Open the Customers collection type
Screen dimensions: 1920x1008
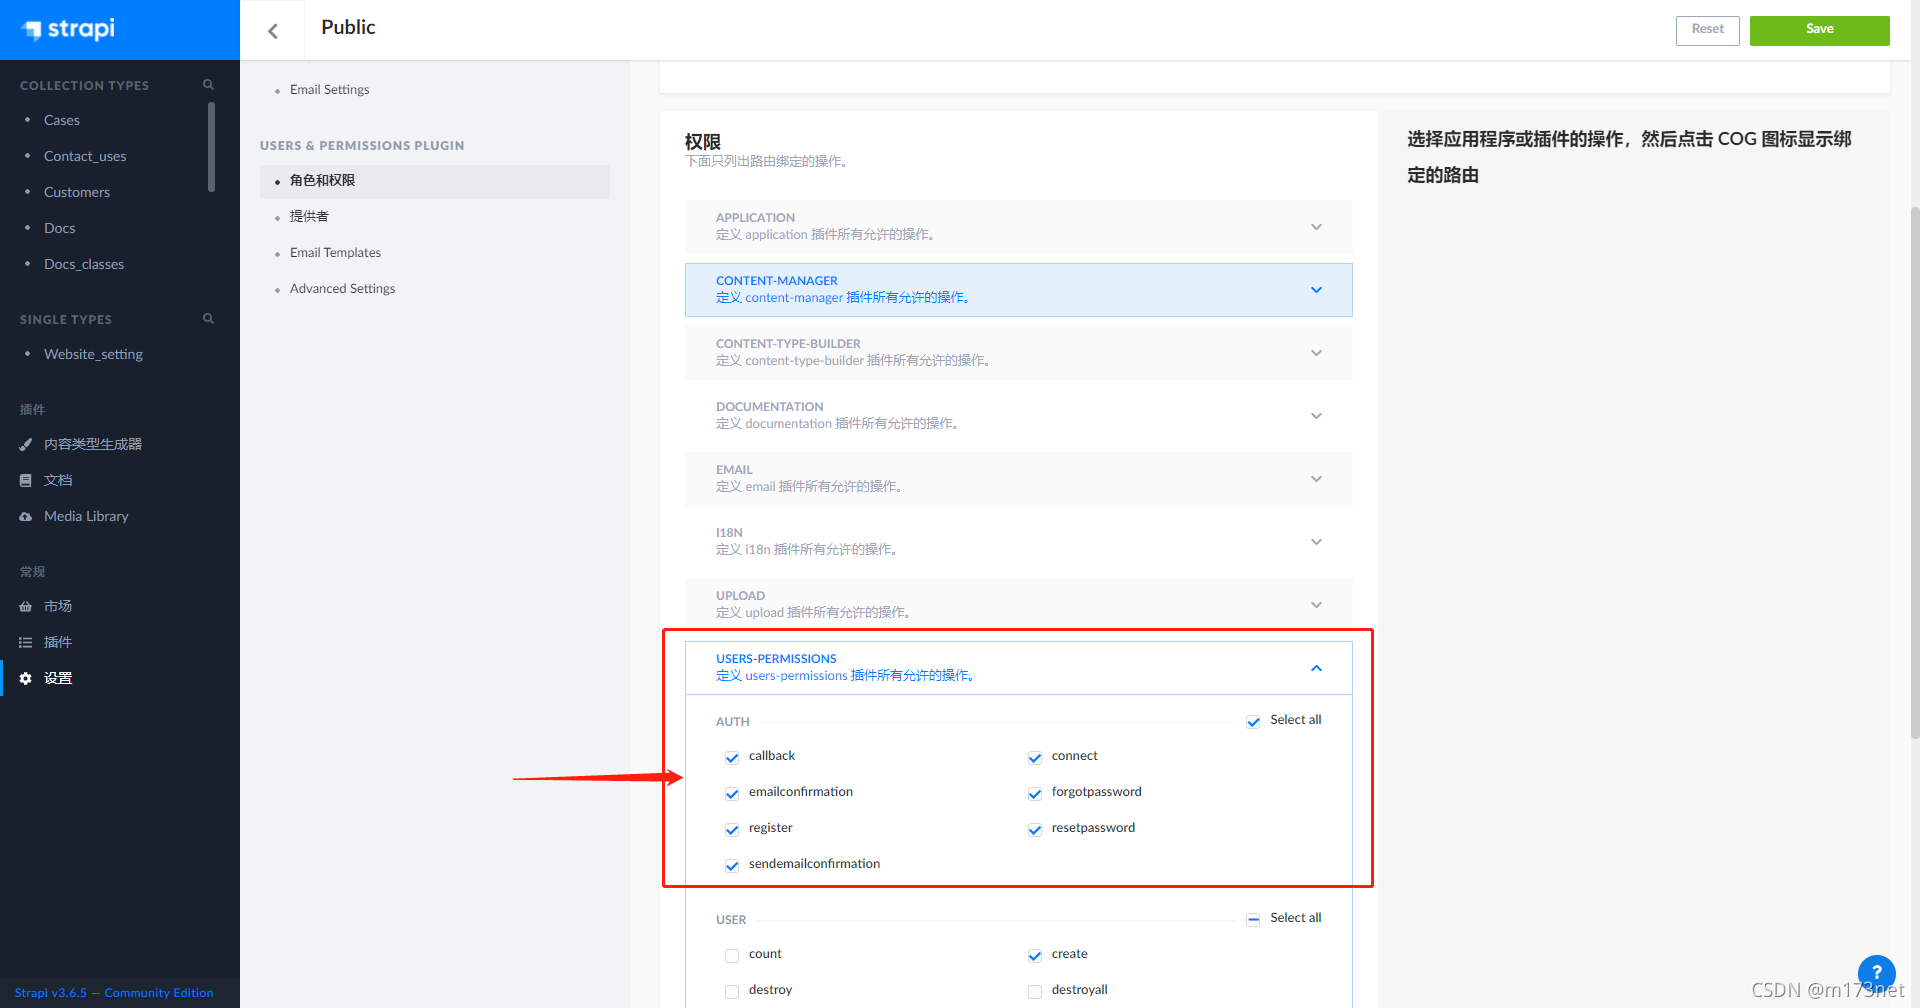77,192
